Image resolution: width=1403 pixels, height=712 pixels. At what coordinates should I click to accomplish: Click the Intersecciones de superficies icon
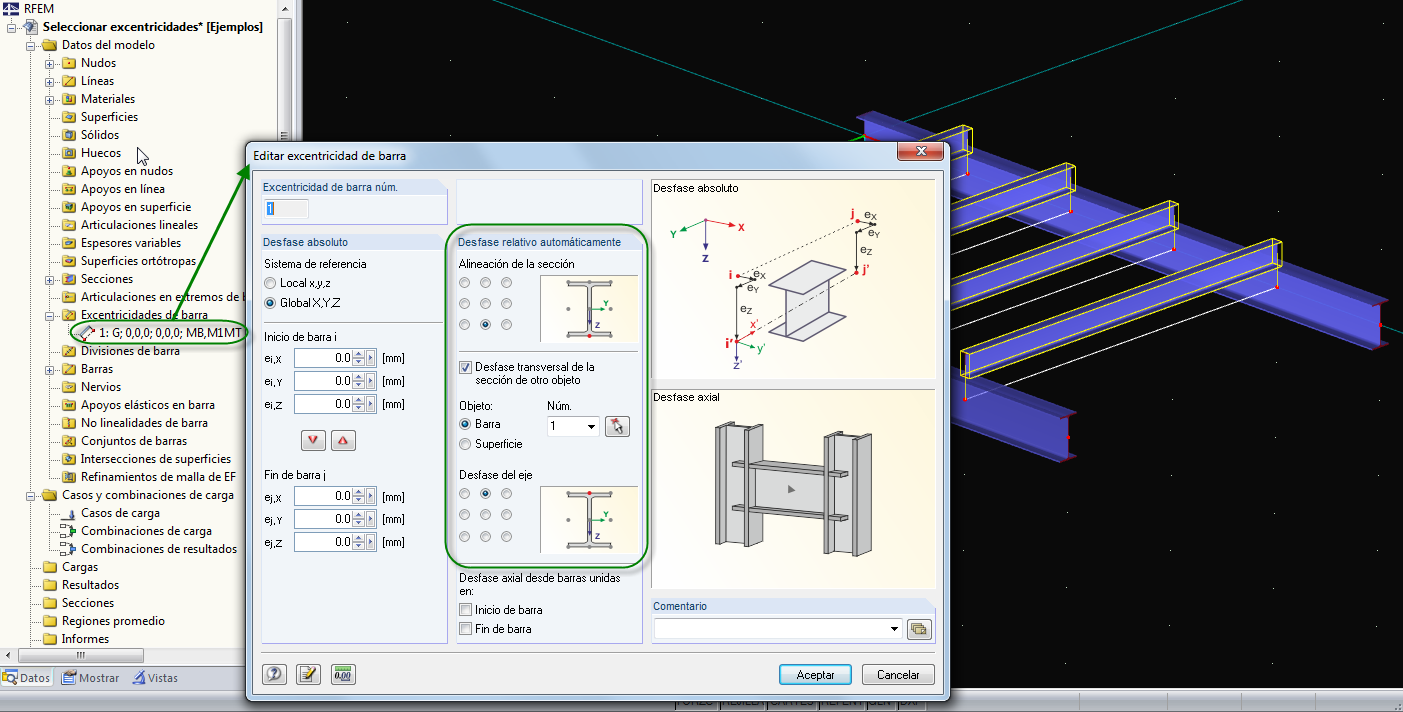coord(69,459)
